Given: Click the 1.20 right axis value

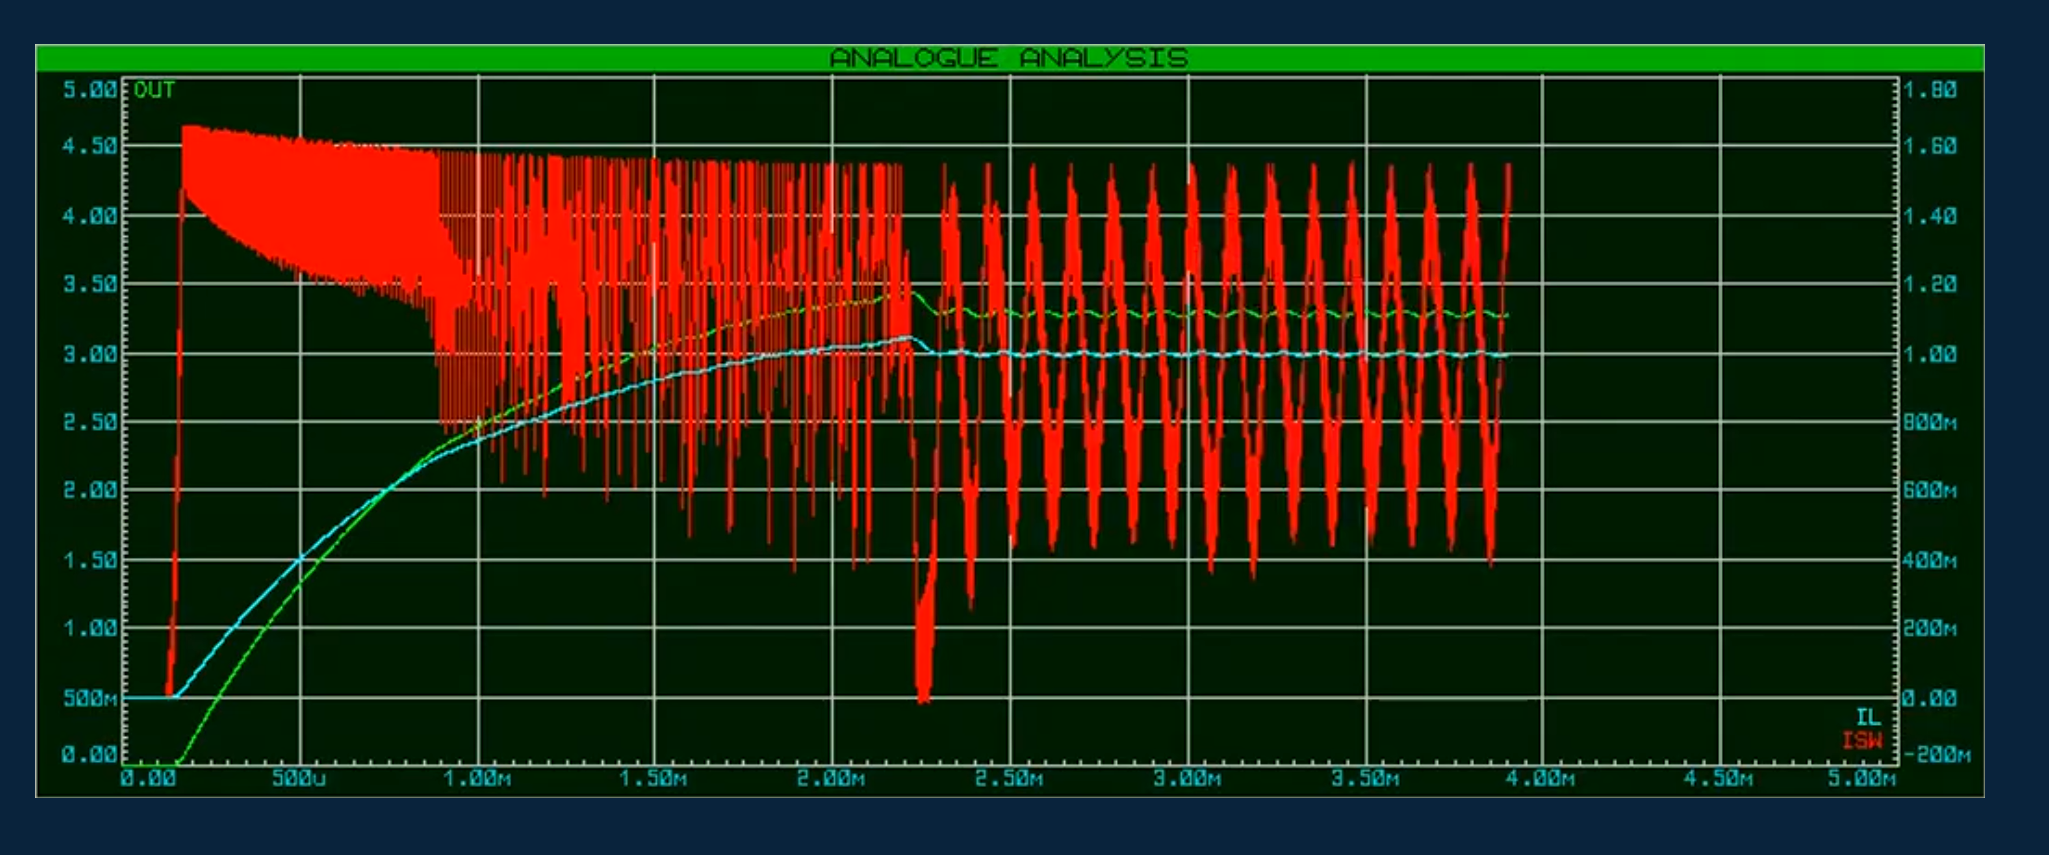Looking at the screenshot, I should click(x=1930, y=284).
